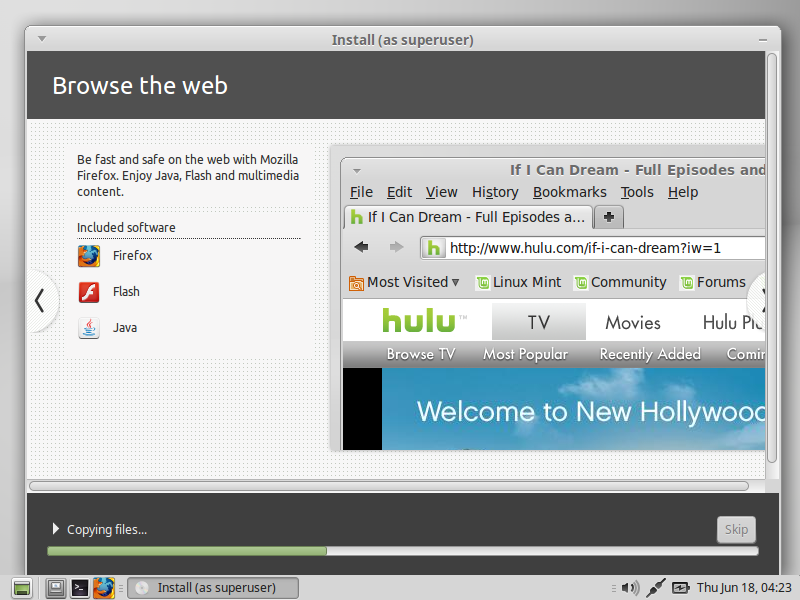
Task: Click the horizontal scrollbar below the slideshow
Action: (x=389, y=486)
